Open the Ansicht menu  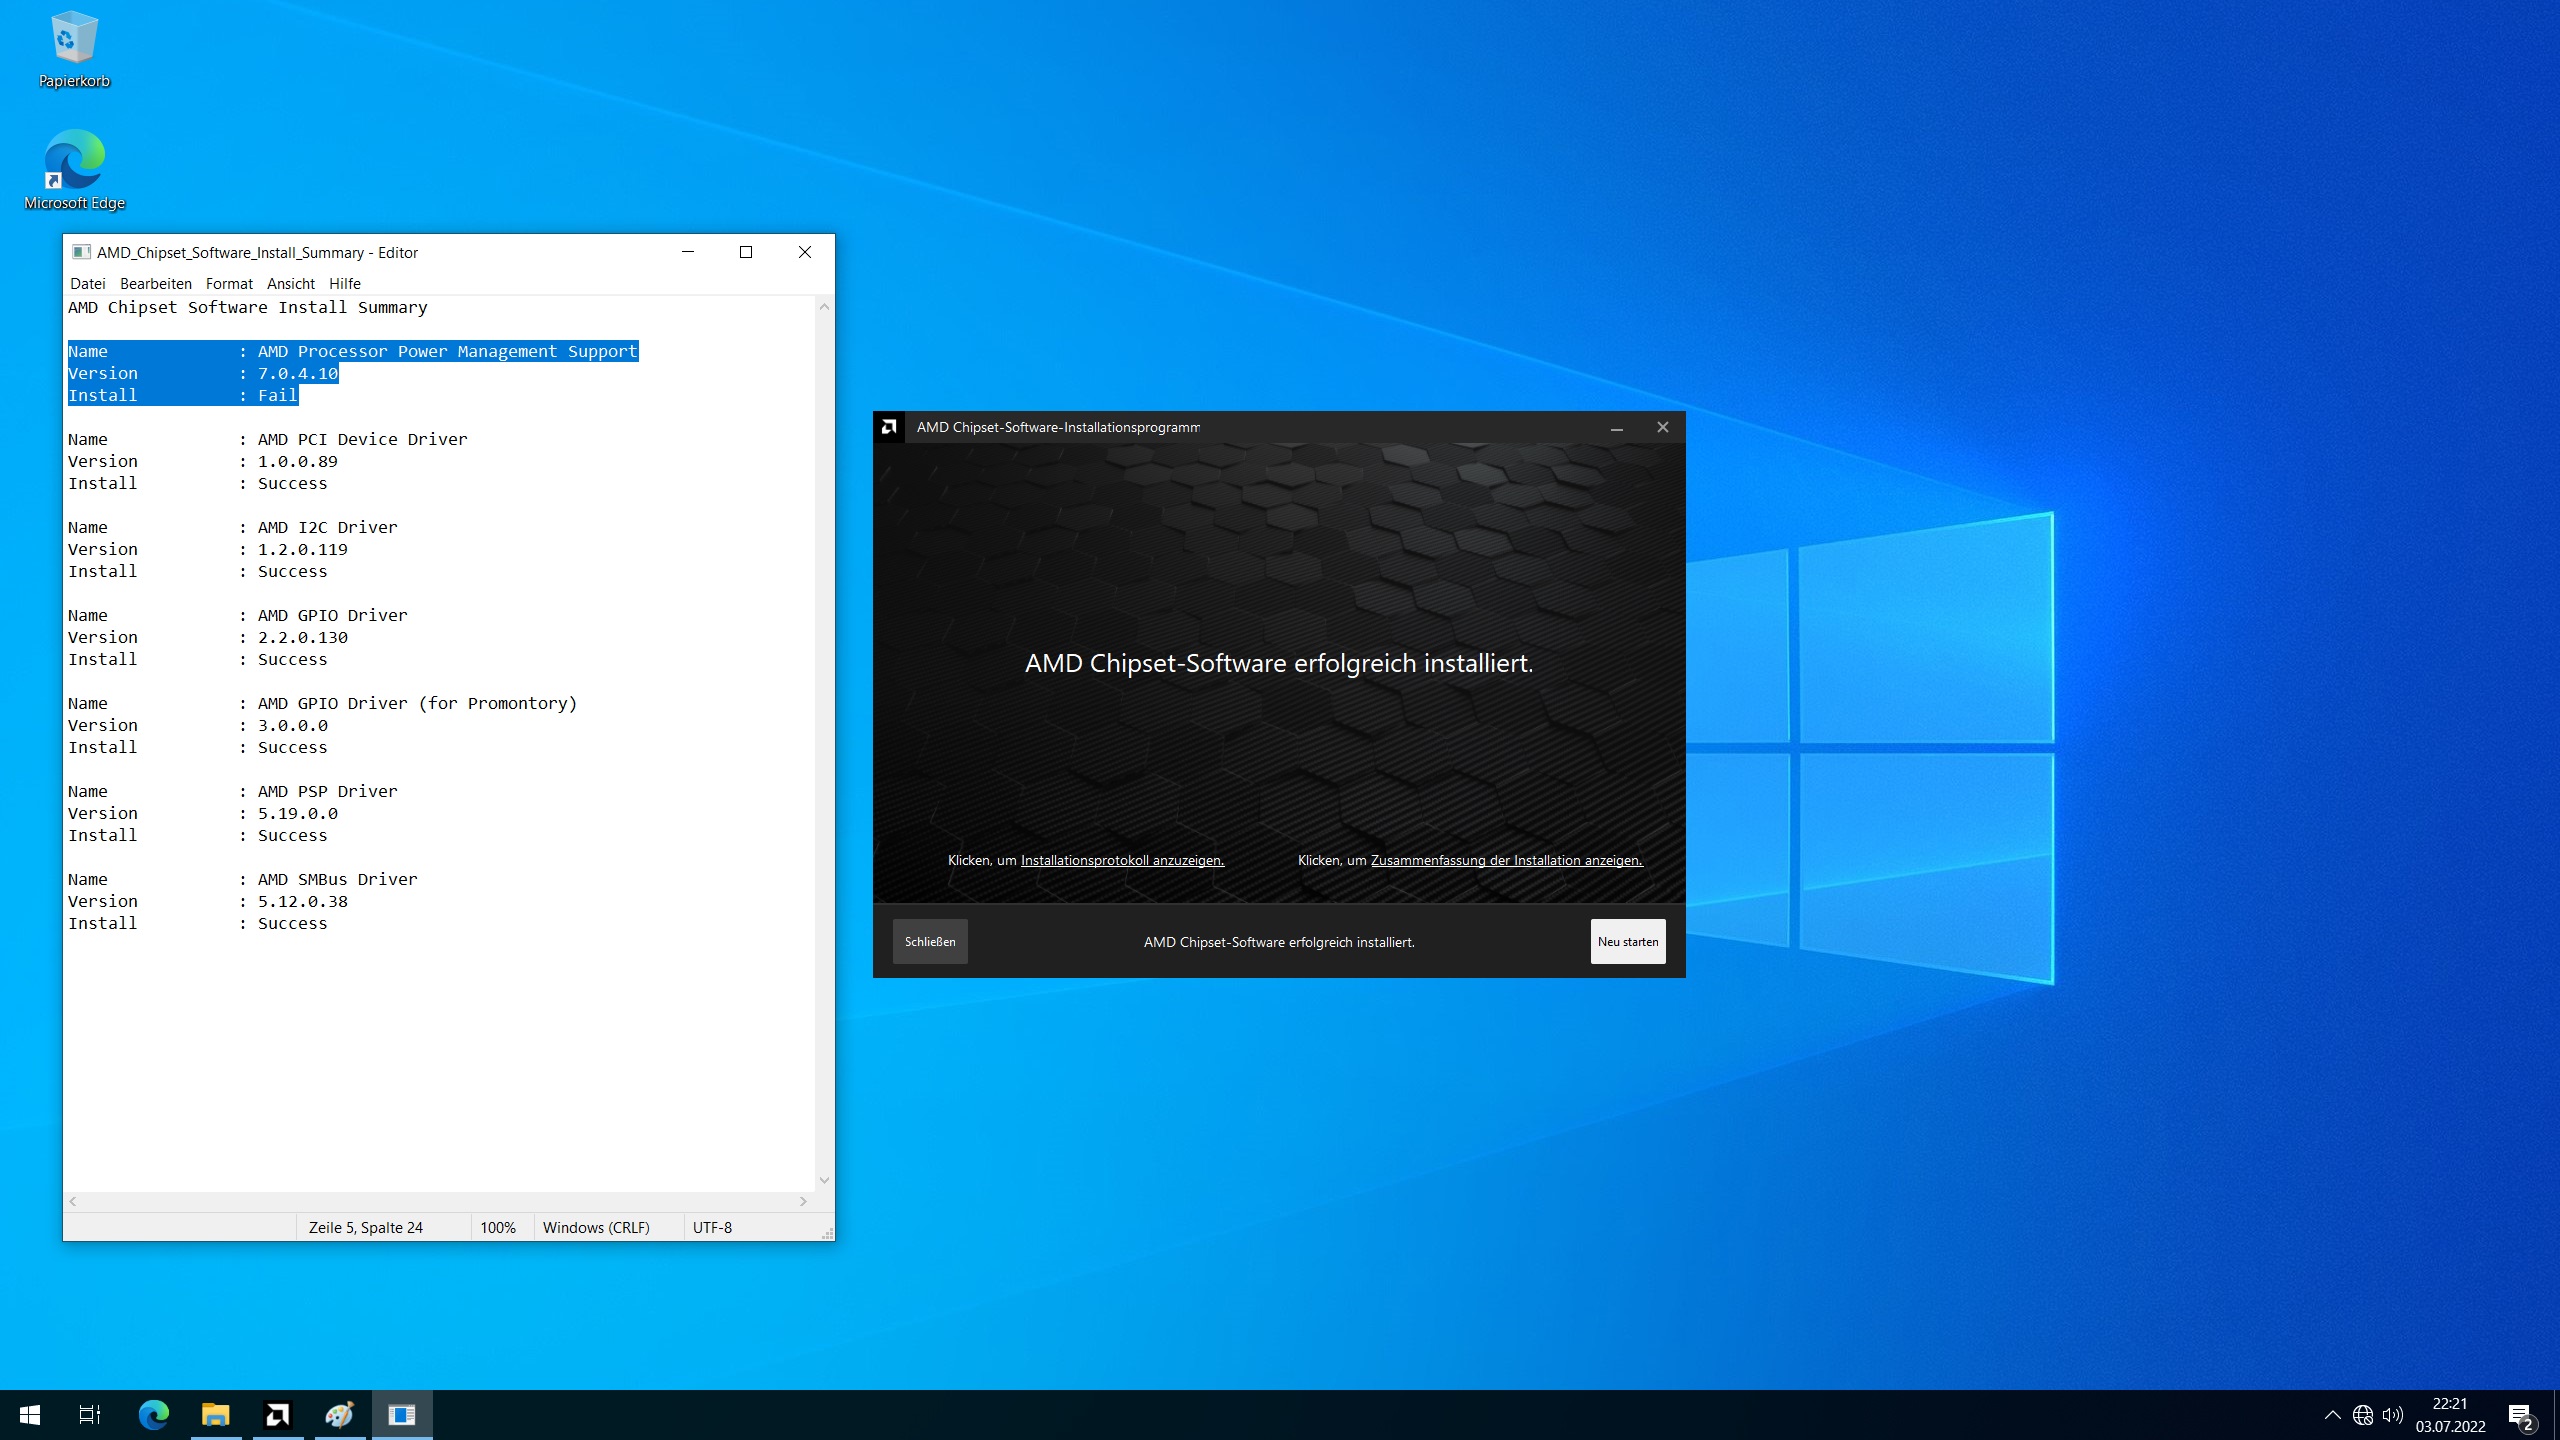tap(290, 284)
